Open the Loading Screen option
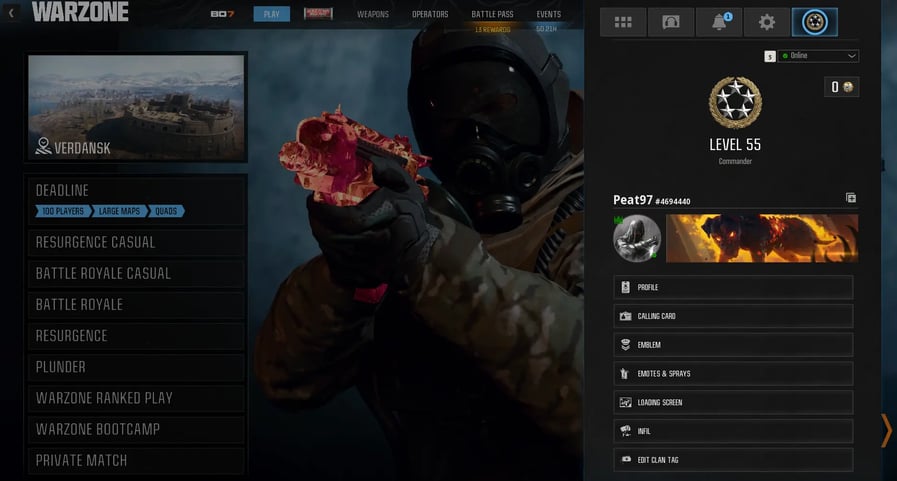This screenshot has width=897, height=481. (733, 403)
